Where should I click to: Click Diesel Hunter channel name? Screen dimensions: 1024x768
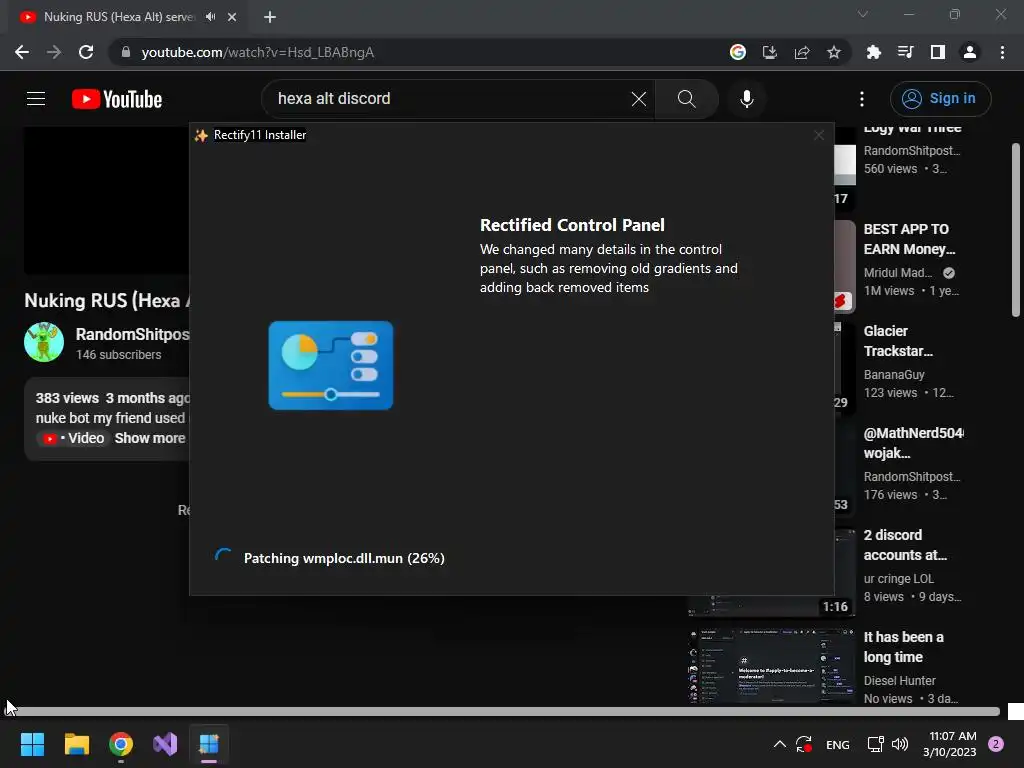tap(900, 680)
